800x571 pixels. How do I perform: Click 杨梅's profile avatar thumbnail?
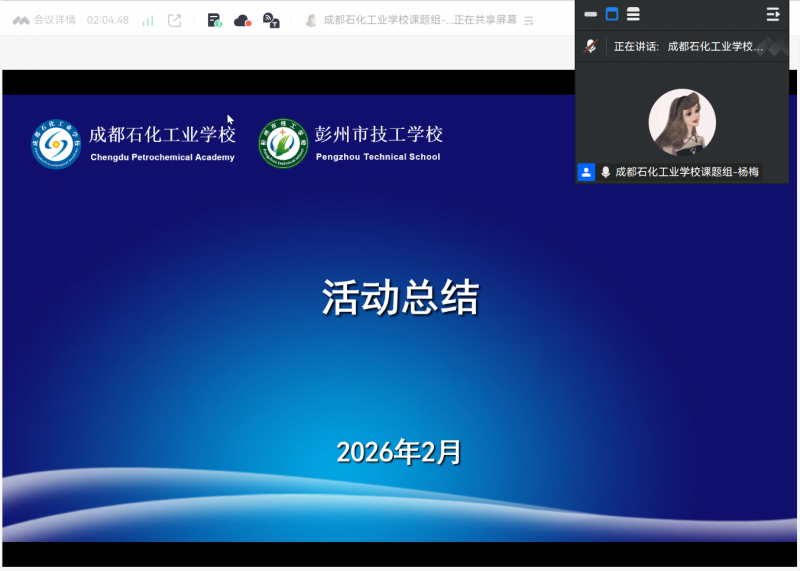tap(682, 122)
